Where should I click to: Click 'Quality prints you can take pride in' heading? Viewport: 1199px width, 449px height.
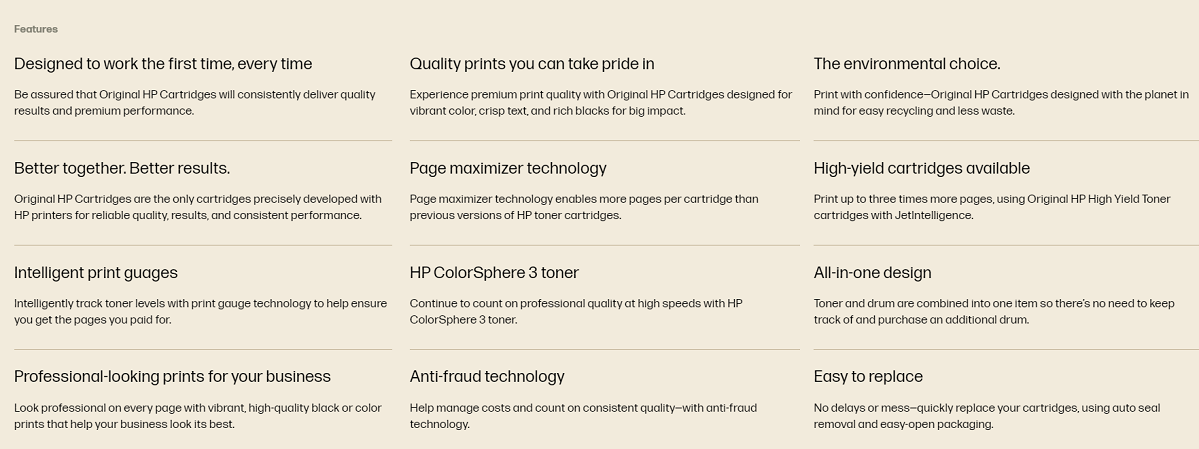(x=532, y=64)
